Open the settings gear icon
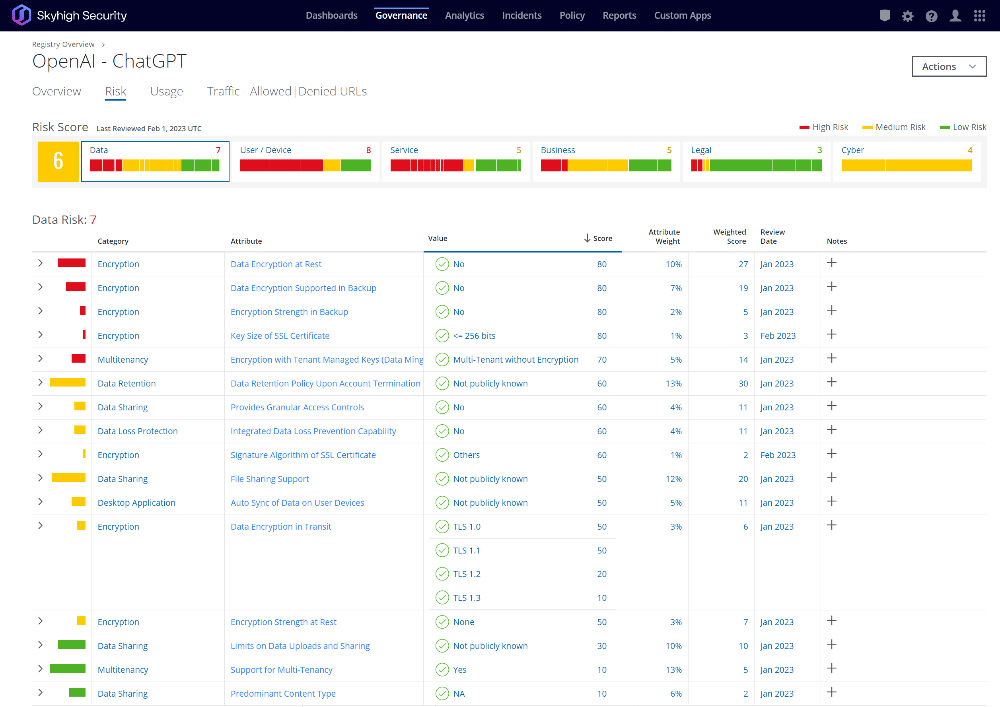 [908, 16]
